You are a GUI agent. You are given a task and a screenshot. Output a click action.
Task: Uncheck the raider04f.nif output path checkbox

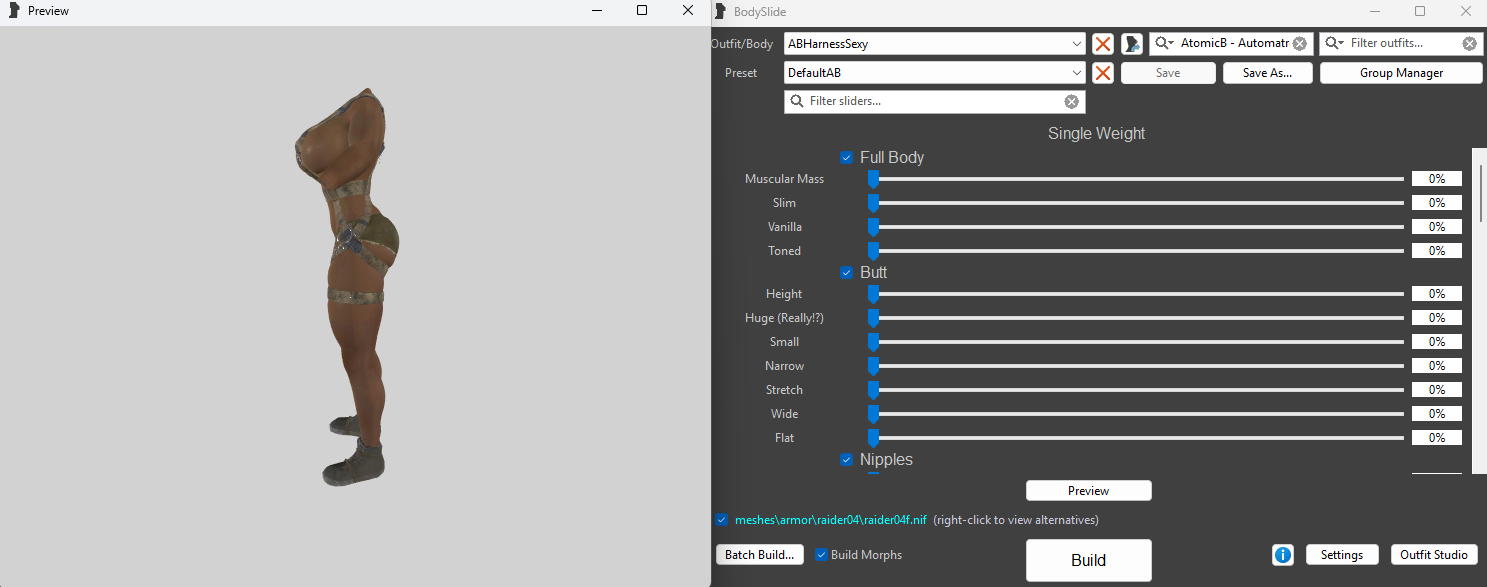point(722,520)
